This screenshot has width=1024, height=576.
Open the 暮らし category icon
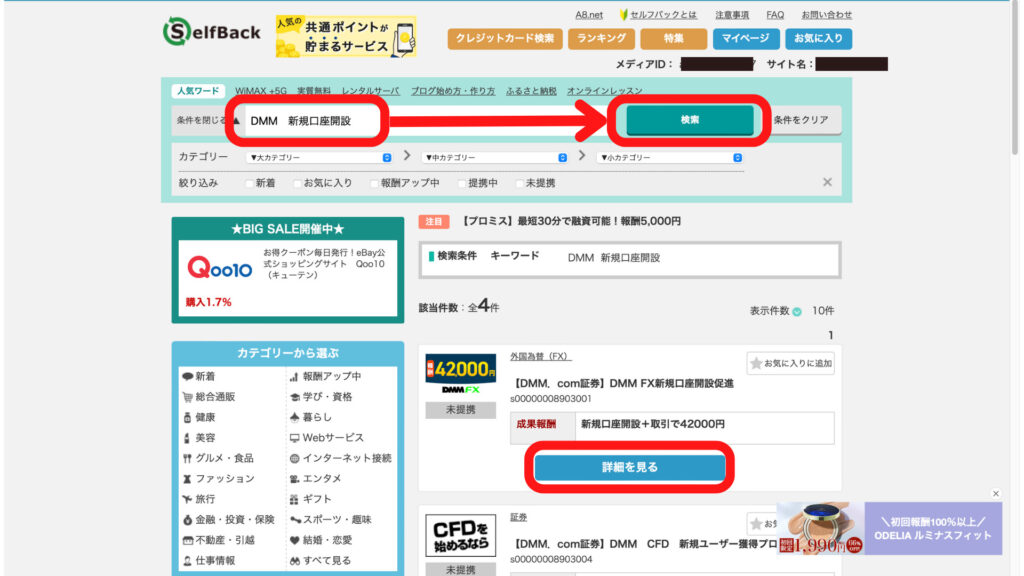pyautogui.click(x=295, y=417)
